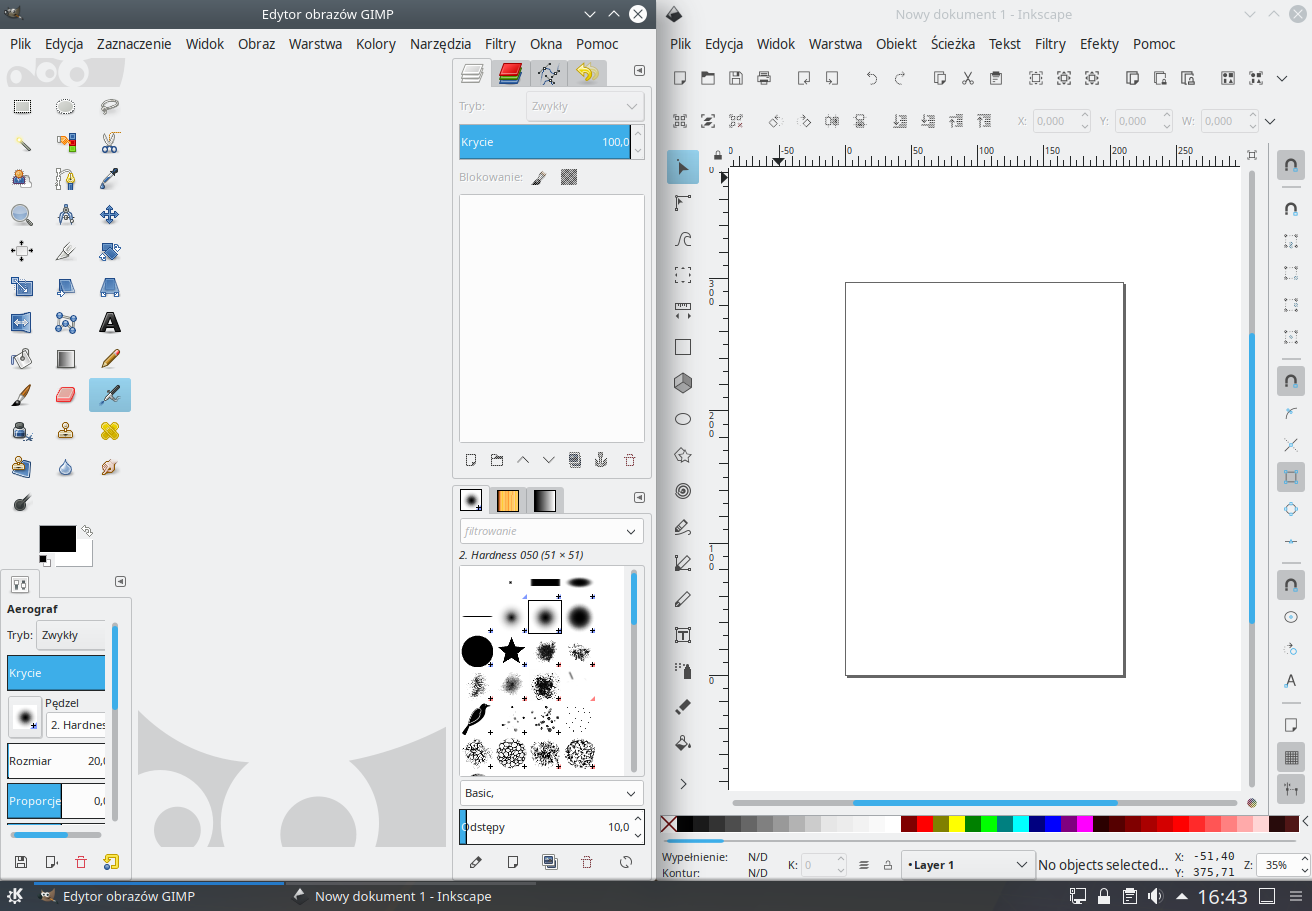Open Airbrush Tryb Zwykły mode dropdown
The image size is (1312, 911).
[72, 635]
